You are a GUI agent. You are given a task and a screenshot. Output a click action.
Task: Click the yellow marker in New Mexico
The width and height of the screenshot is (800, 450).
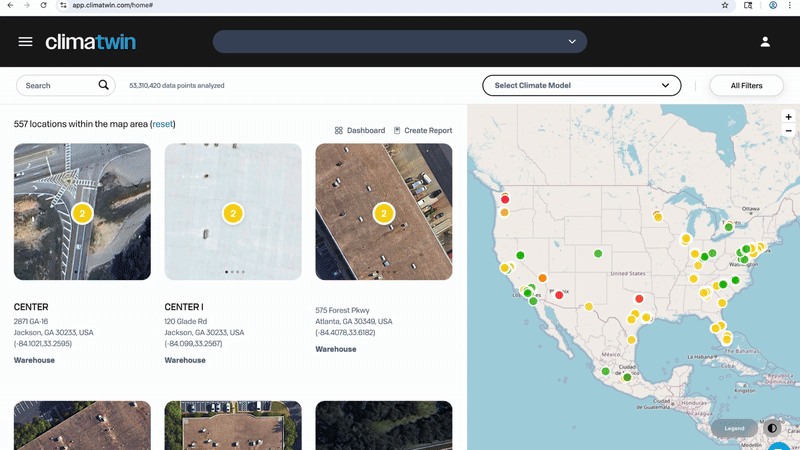pyautogui.click(x=589, y=307)
